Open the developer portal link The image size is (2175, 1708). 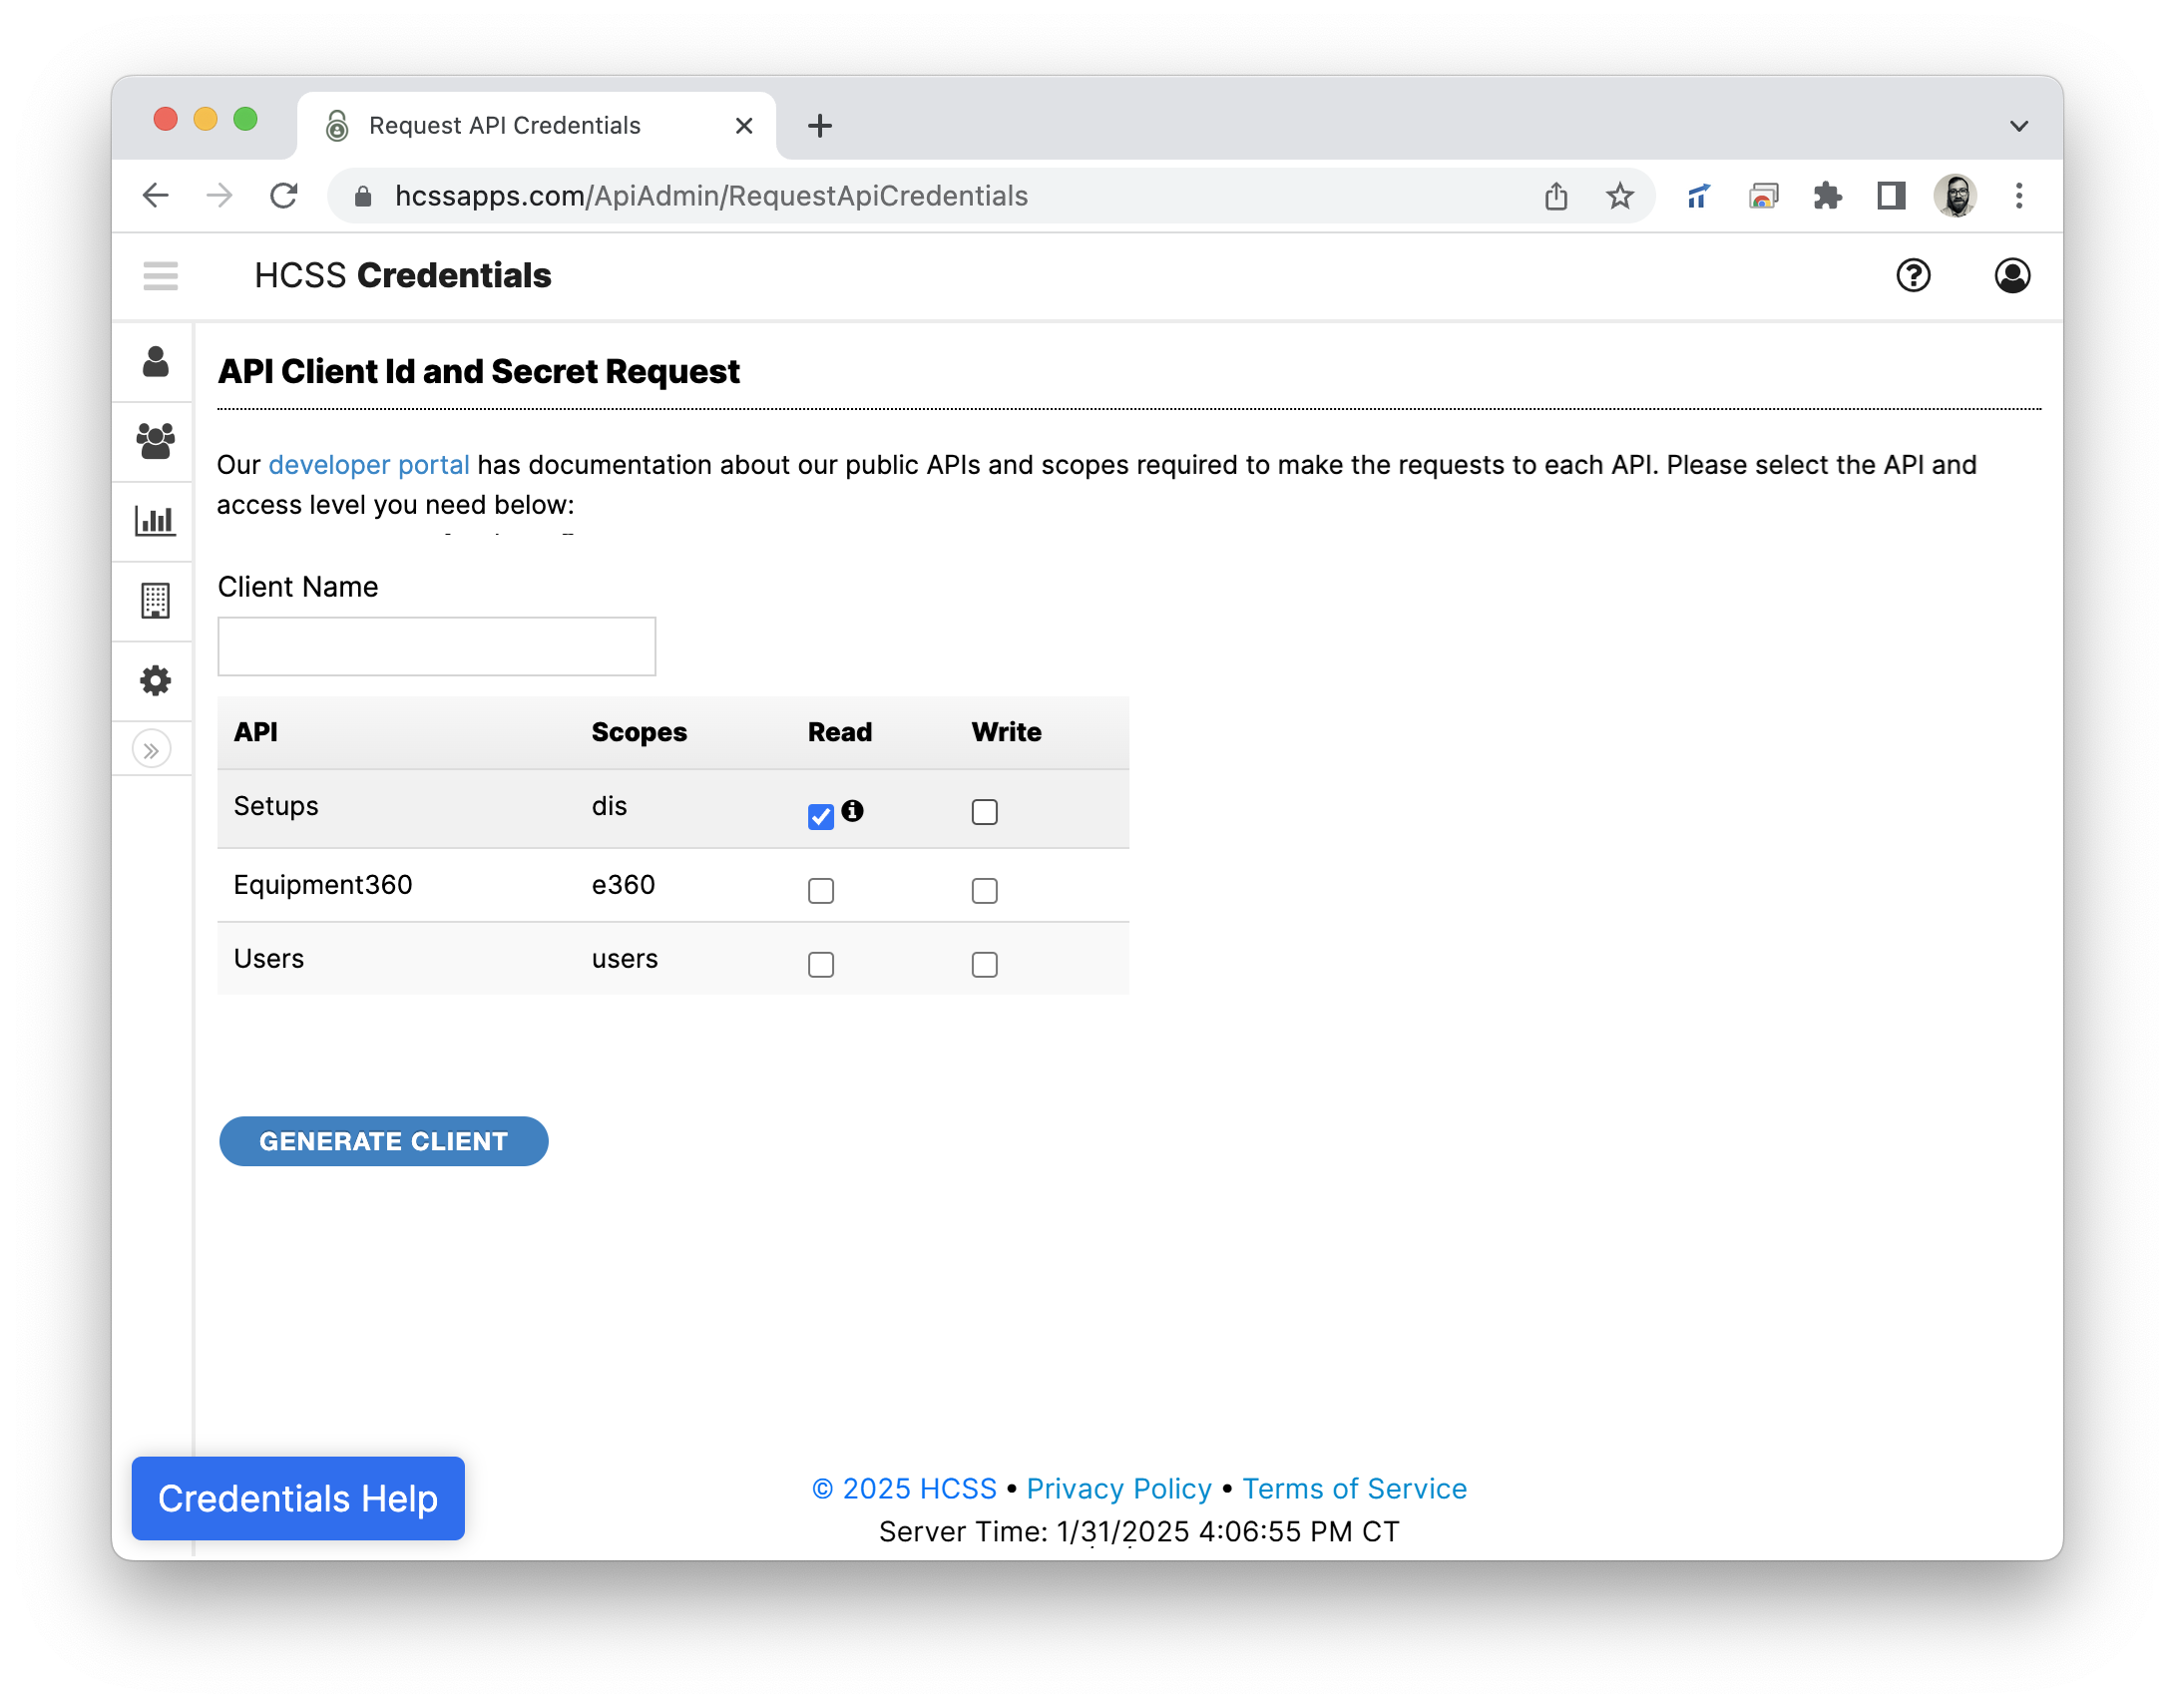point(368,465)
